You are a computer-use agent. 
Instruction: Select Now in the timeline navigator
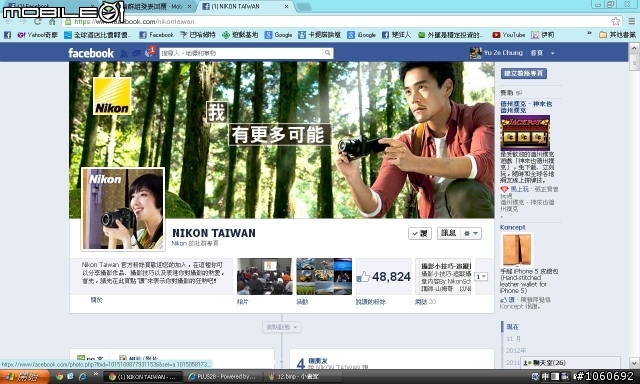[x=512, y=327]
